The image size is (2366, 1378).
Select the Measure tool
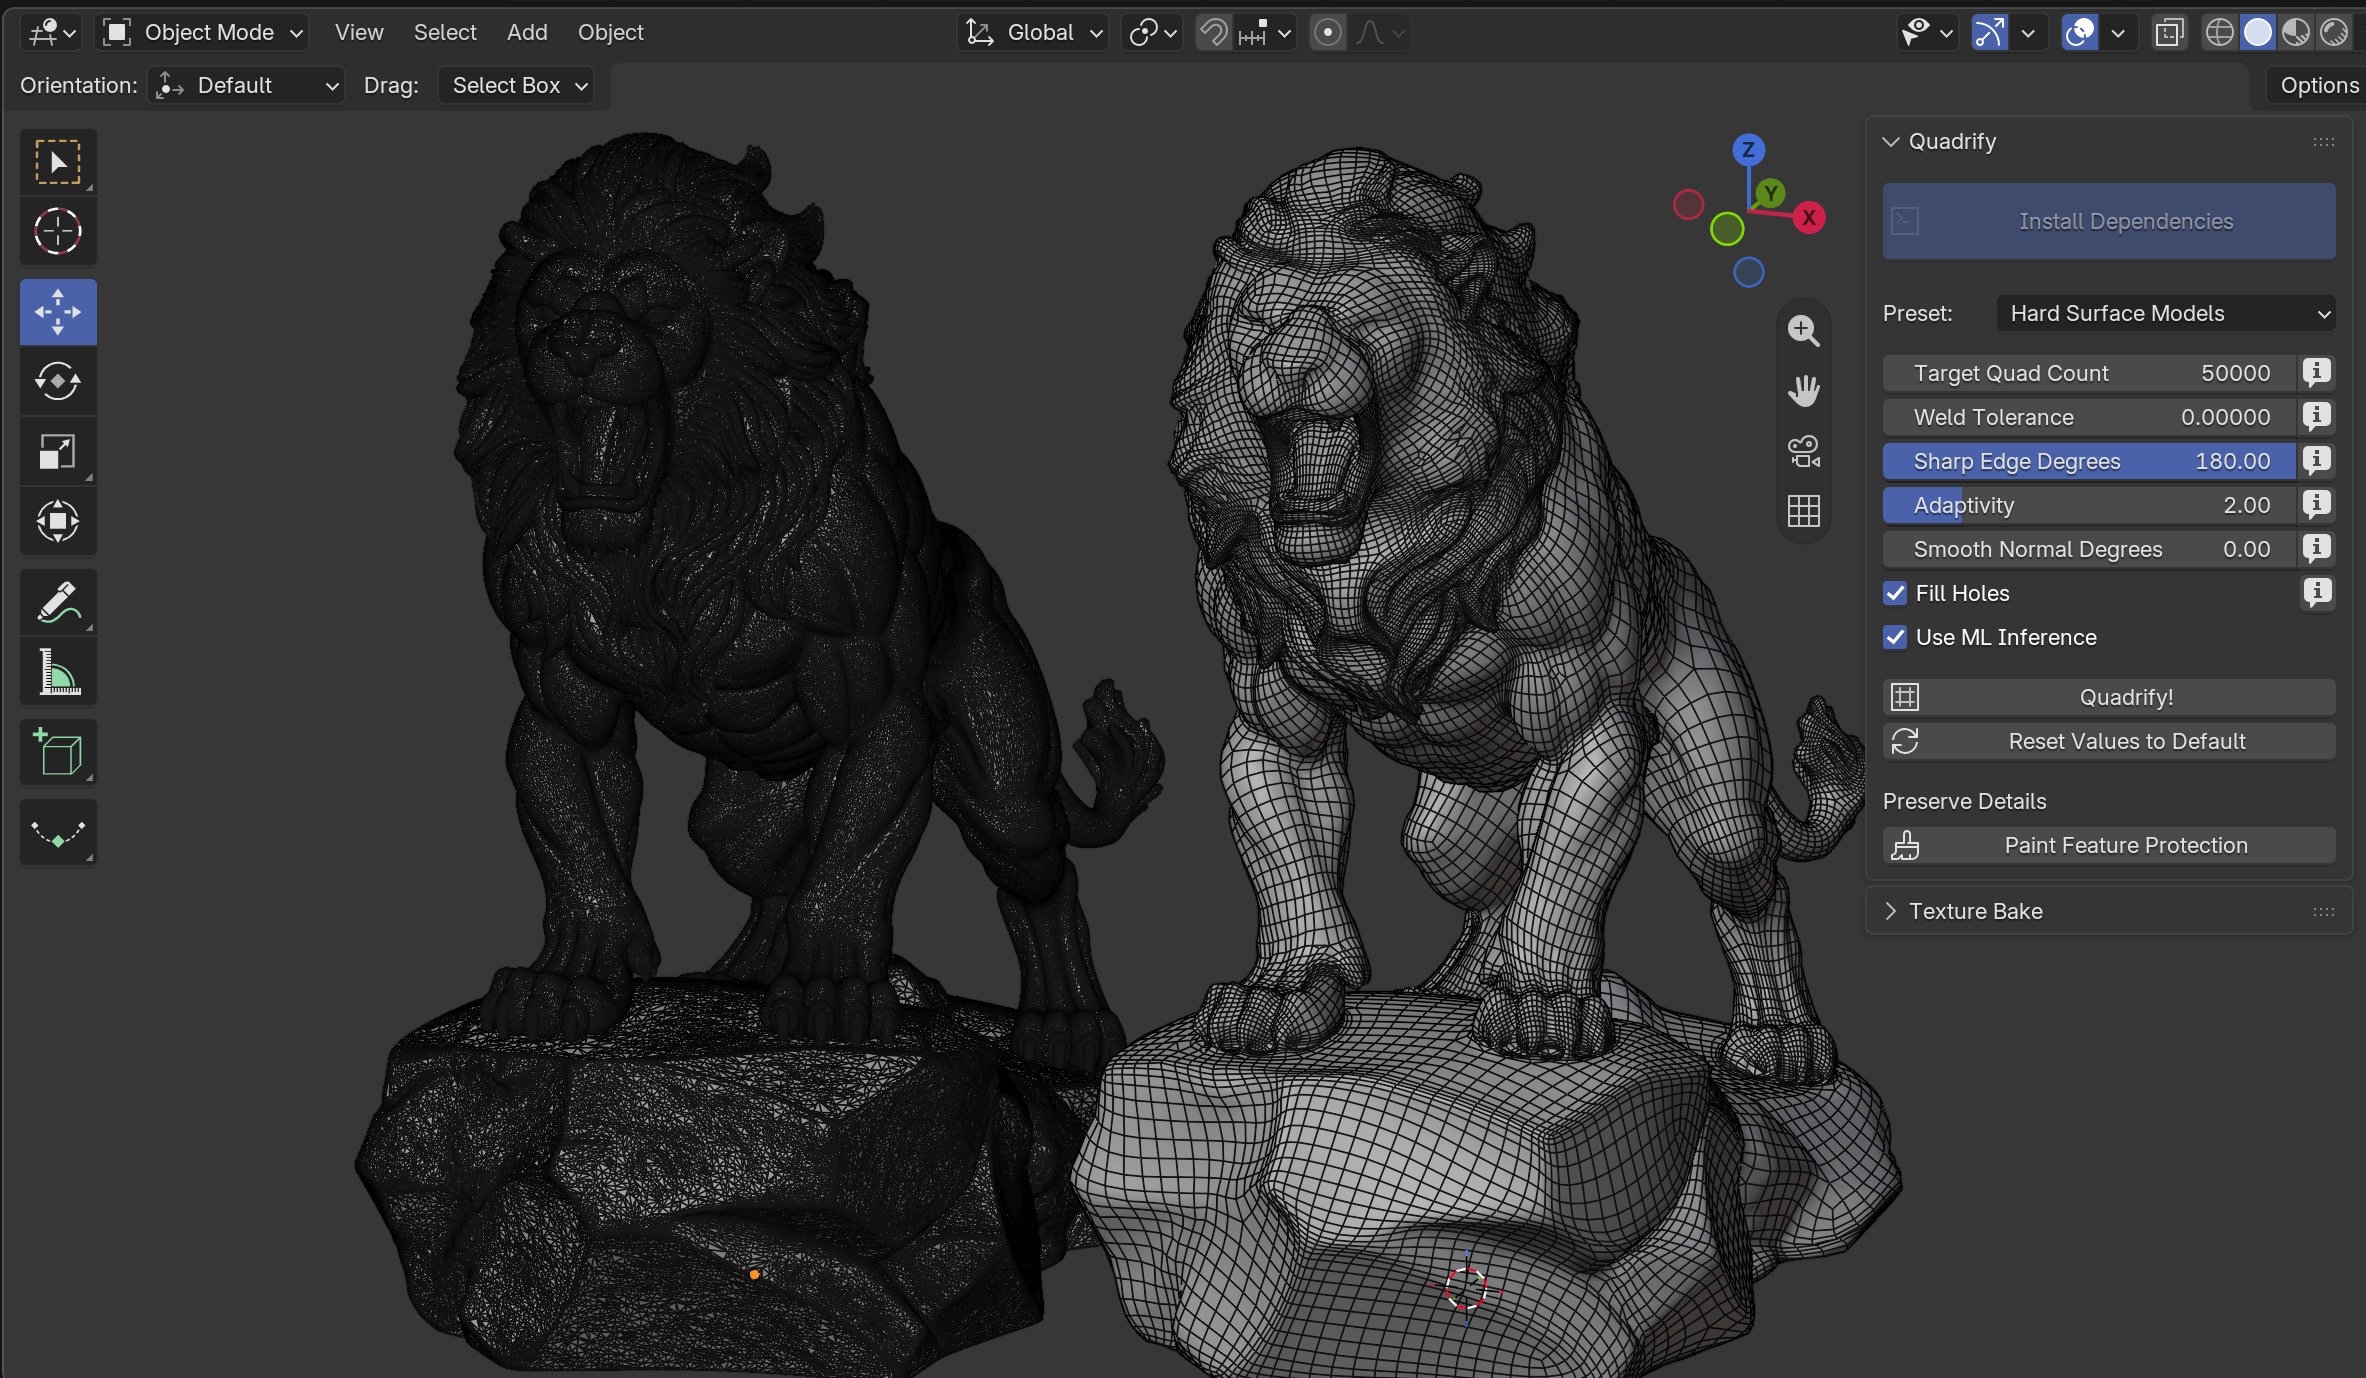[x=58, y=672]
